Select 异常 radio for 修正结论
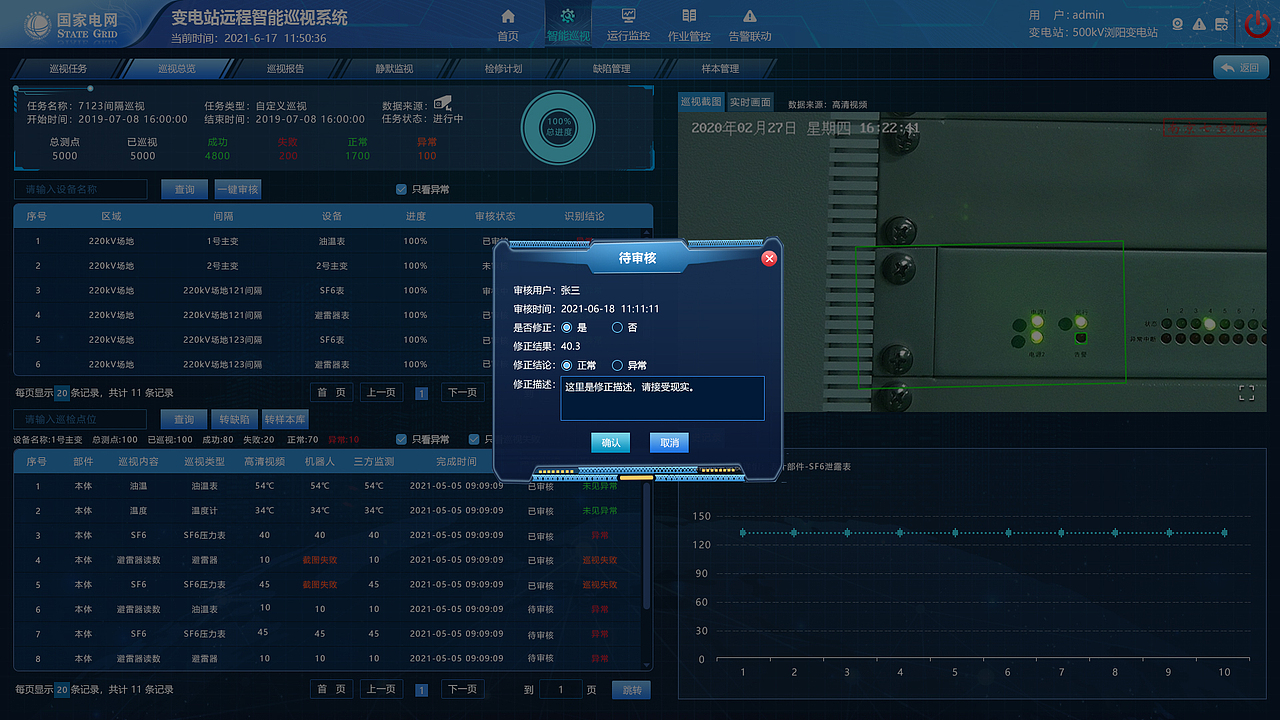 click(x=617, y=365)
